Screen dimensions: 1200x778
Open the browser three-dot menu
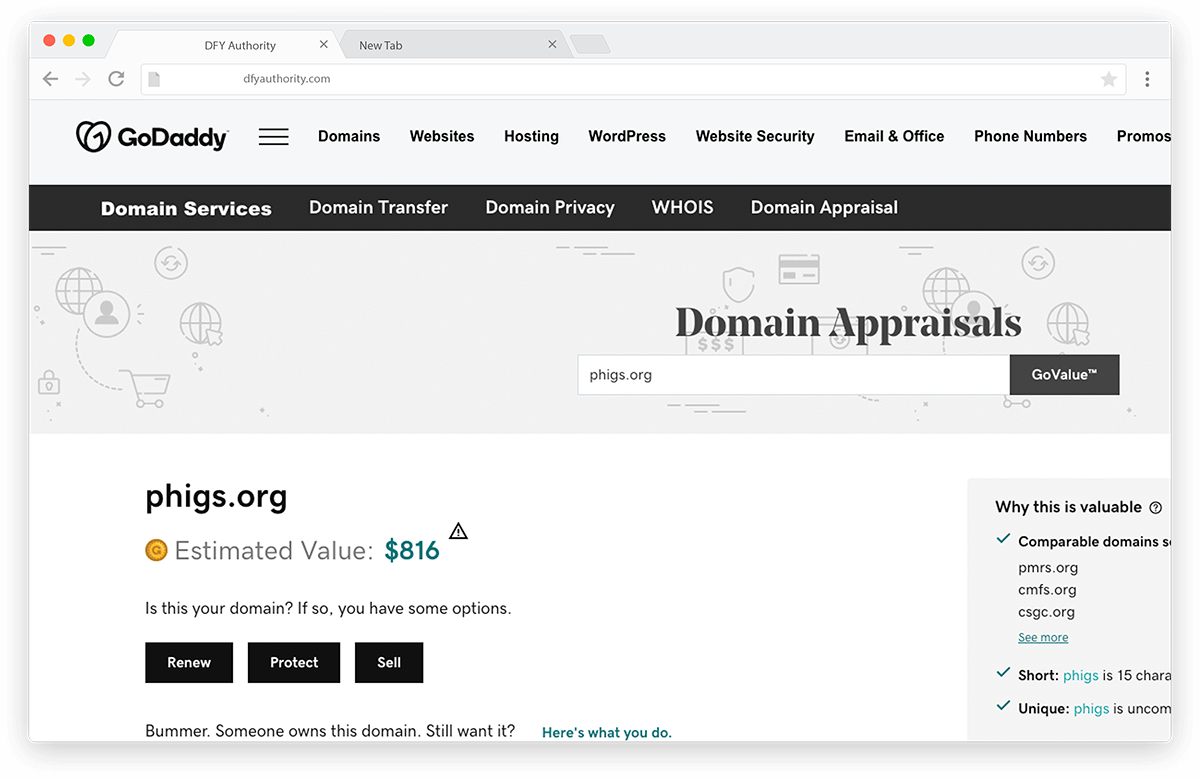point(1147,79)
